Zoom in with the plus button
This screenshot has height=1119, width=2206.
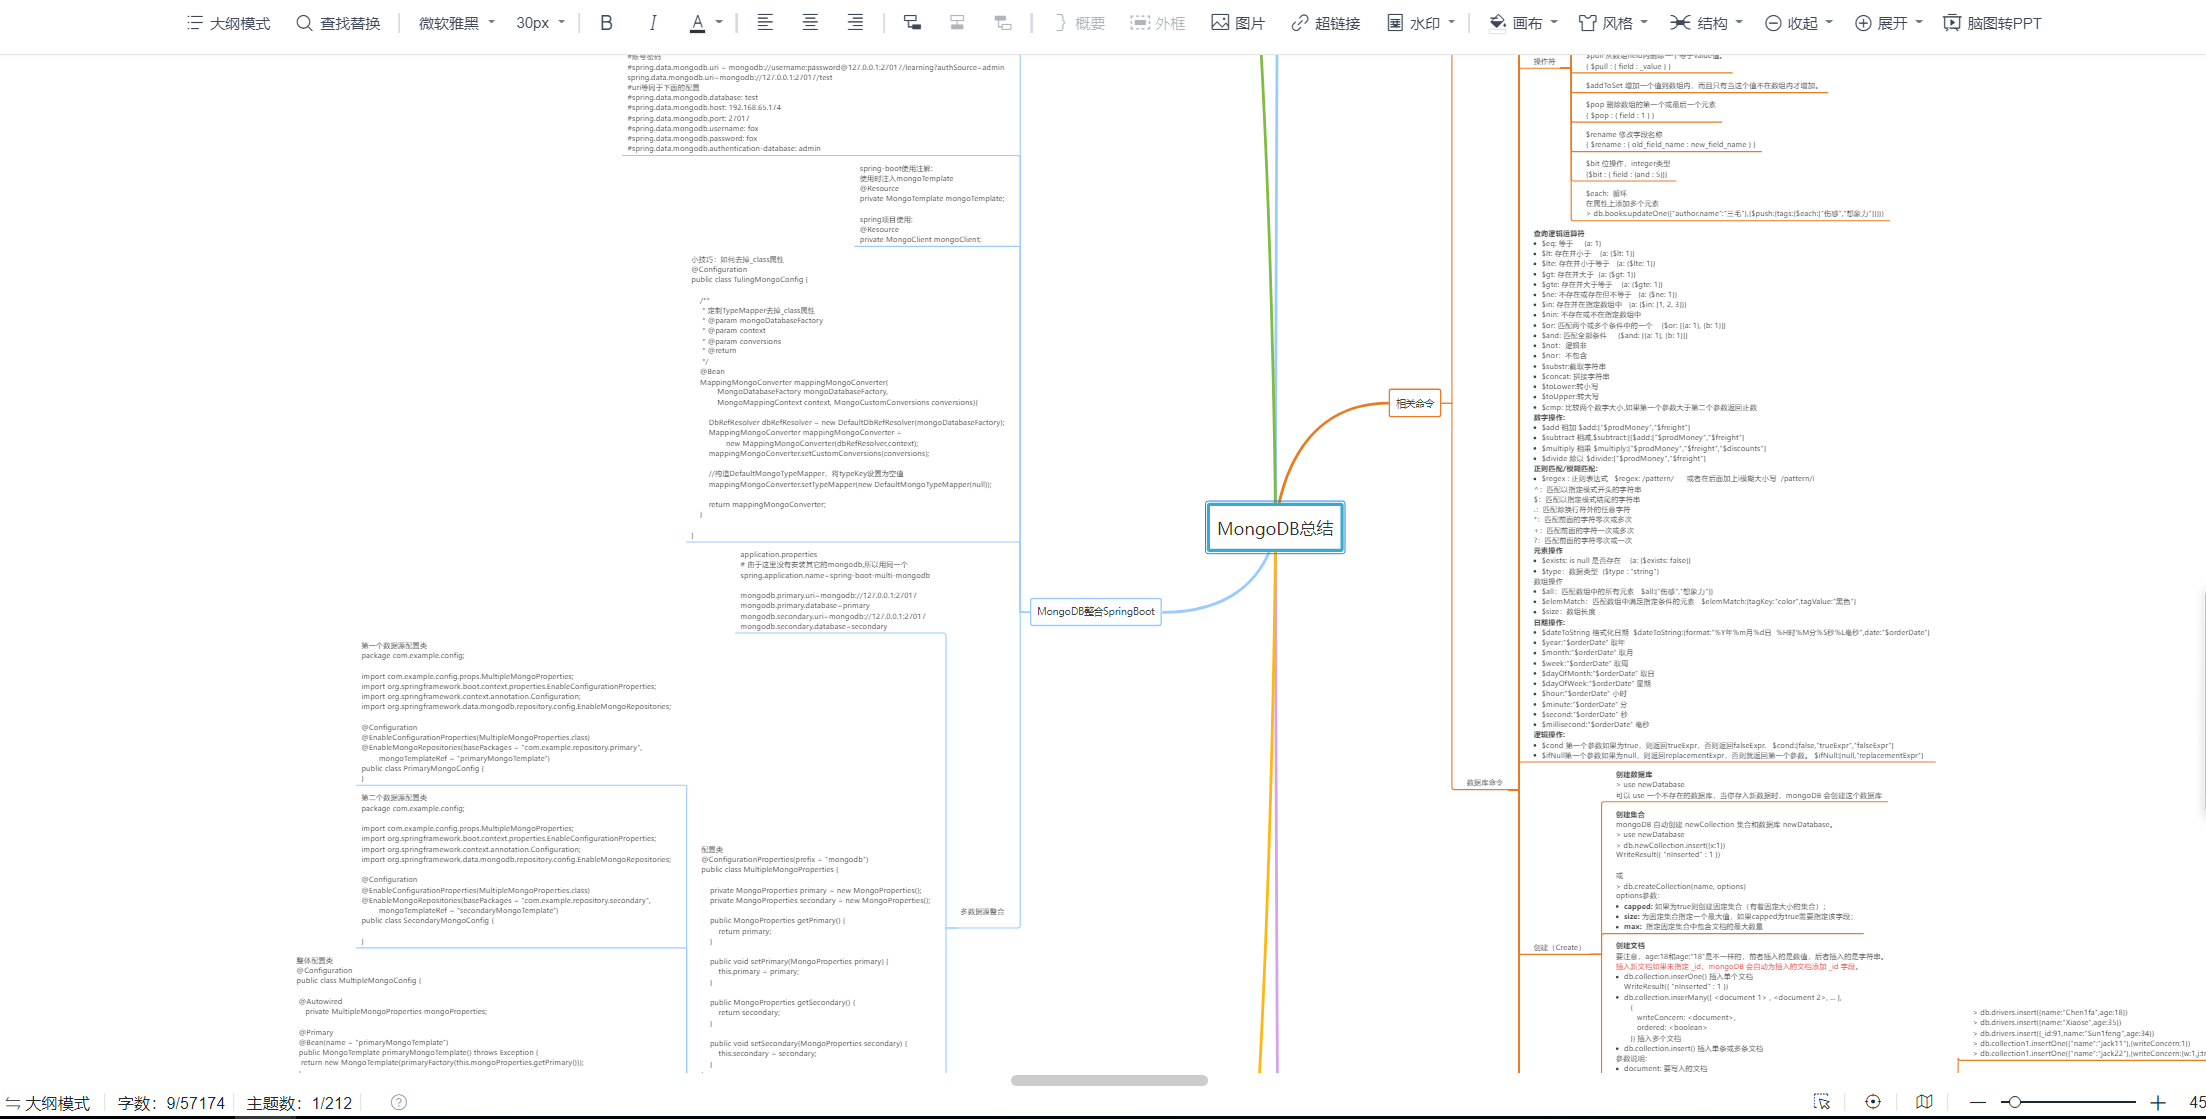(x=2158, y=1102)
